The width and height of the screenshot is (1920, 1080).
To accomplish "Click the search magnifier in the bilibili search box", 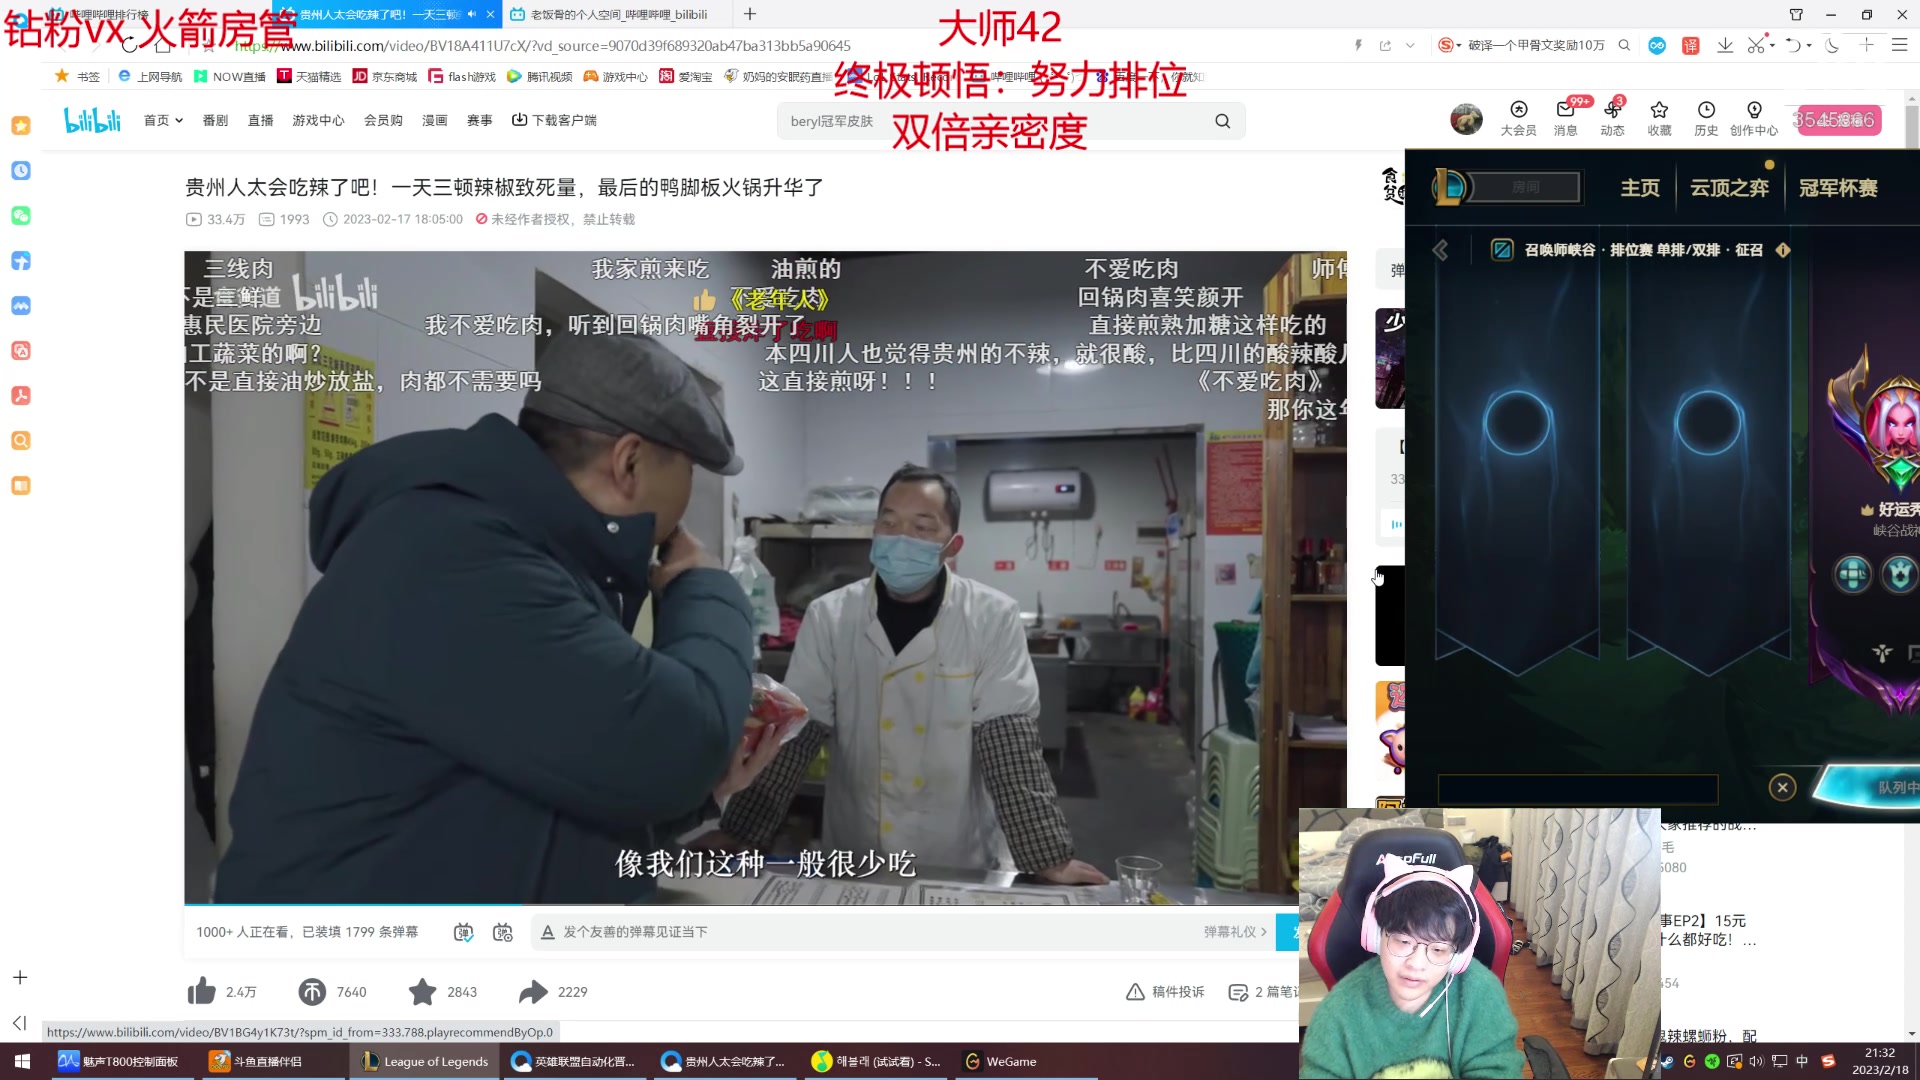I will 1222,121.
